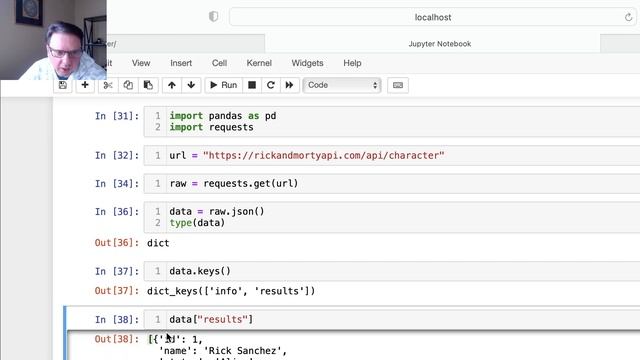Copy selected cells icon
Image resolution: width=640 pixels, height=360 pixels.
click(x=128, y=85)
